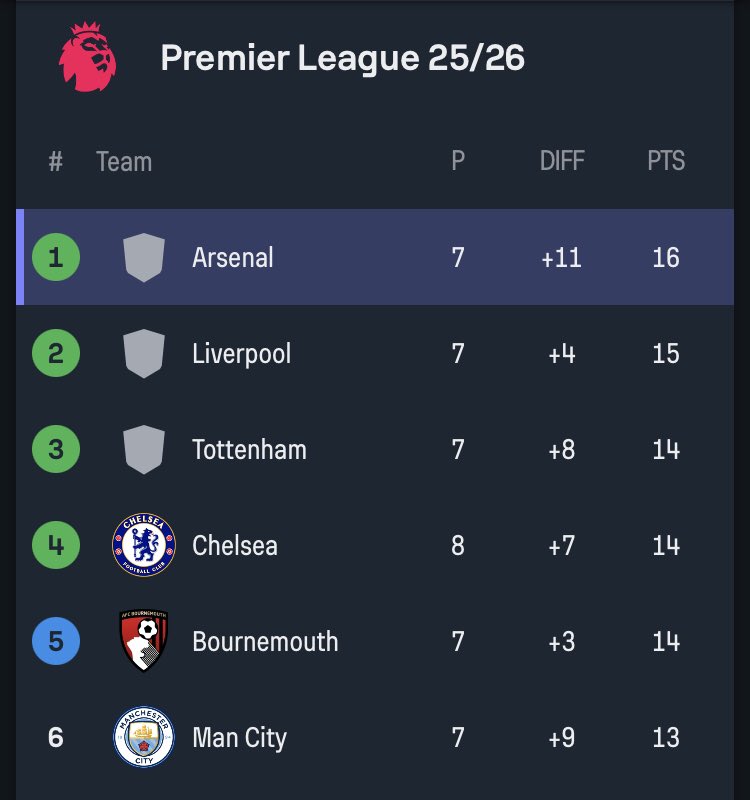Click the P matches played header
Screen dimensions: 750x800
coord(458,161)
